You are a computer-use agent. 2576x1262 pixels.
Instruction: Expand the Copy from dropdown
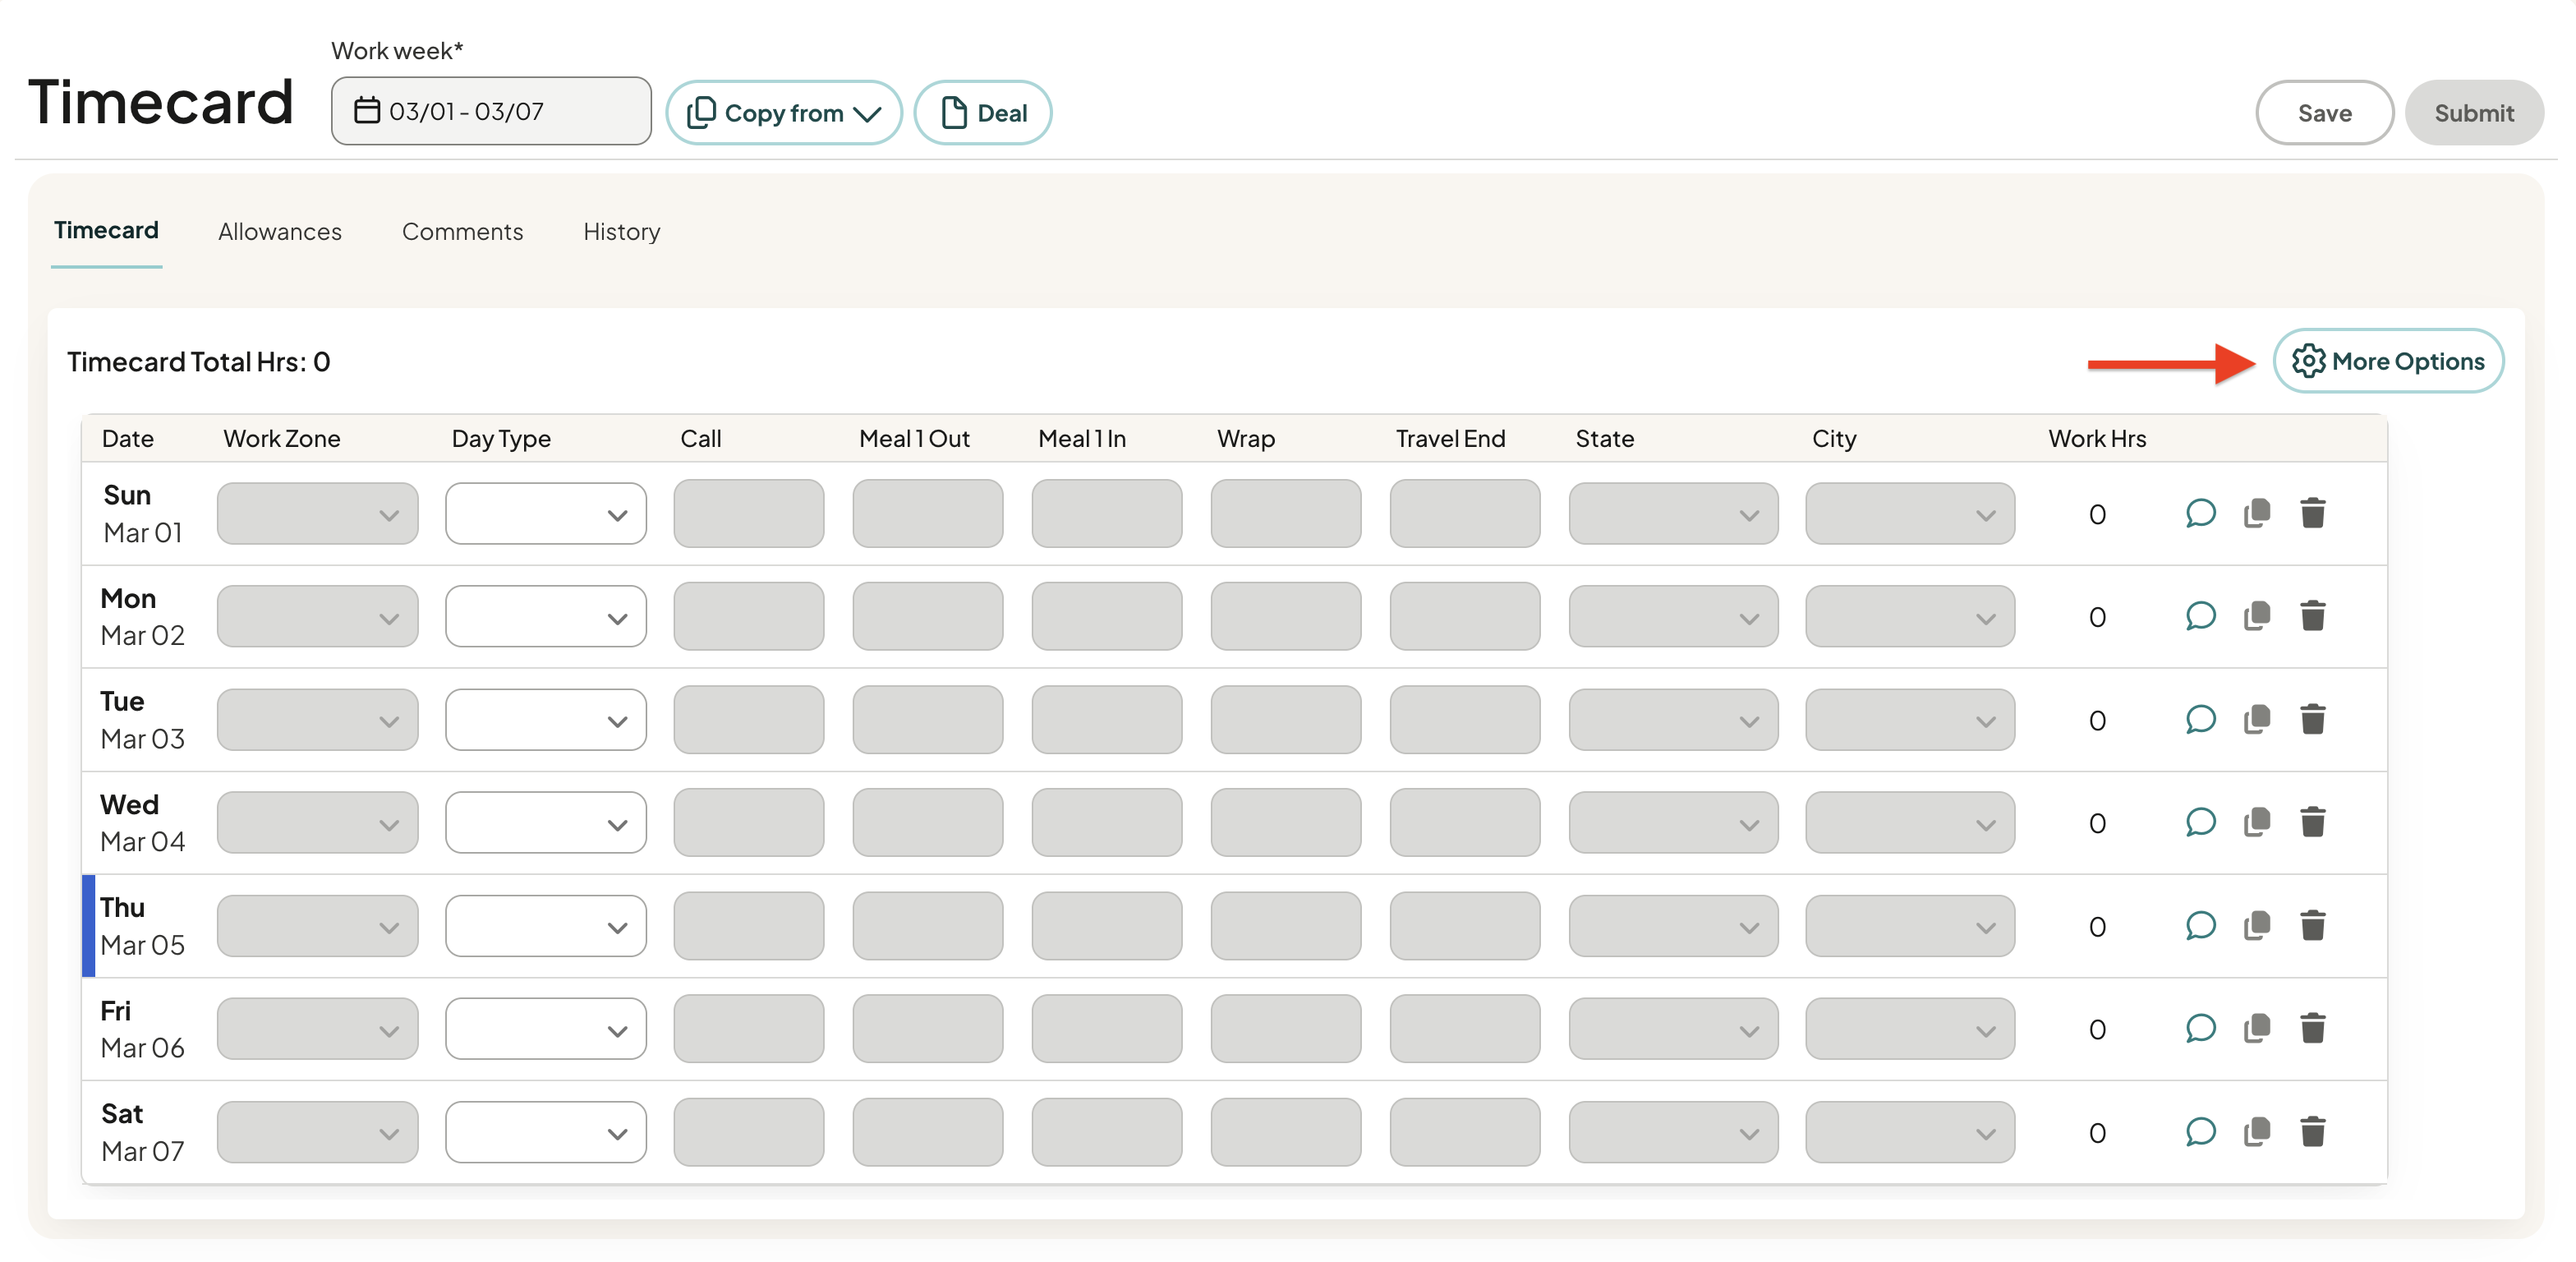(x=784, y=113)
